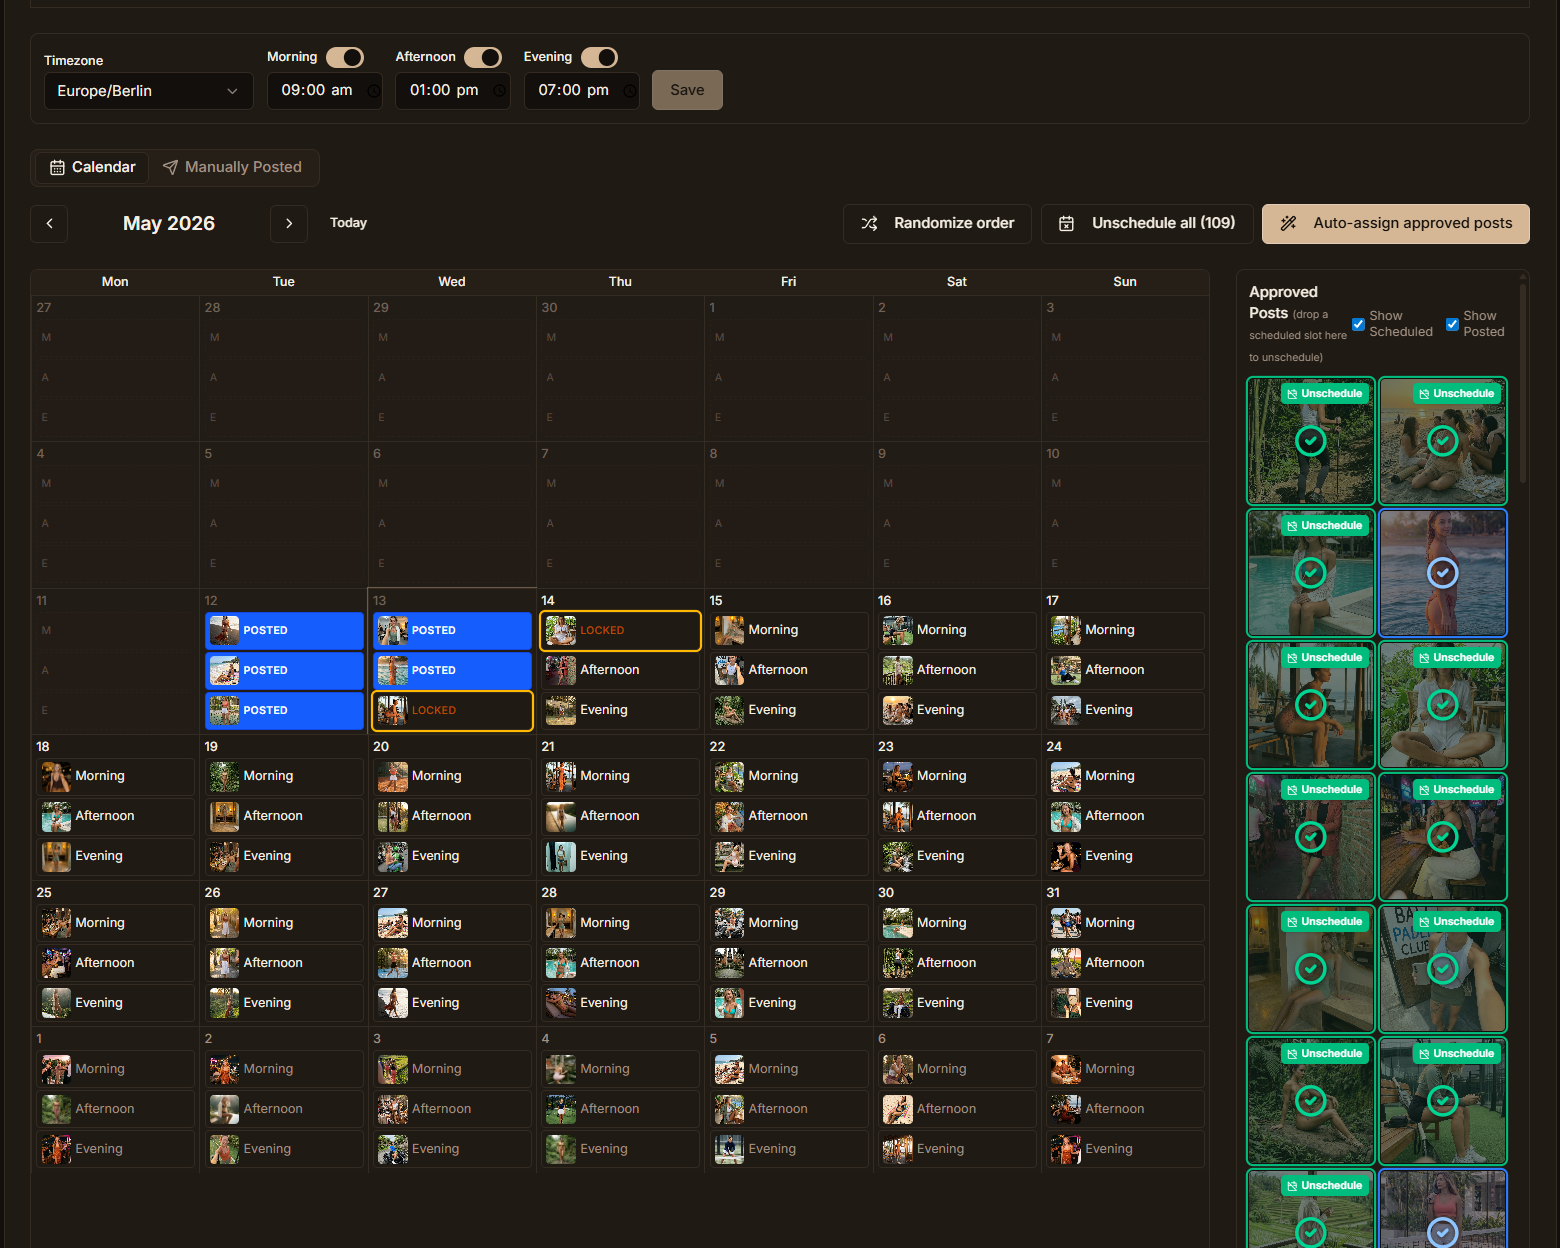Click Unschedule all (109) button
Screen dimensions: 1560x1248
1147,224
